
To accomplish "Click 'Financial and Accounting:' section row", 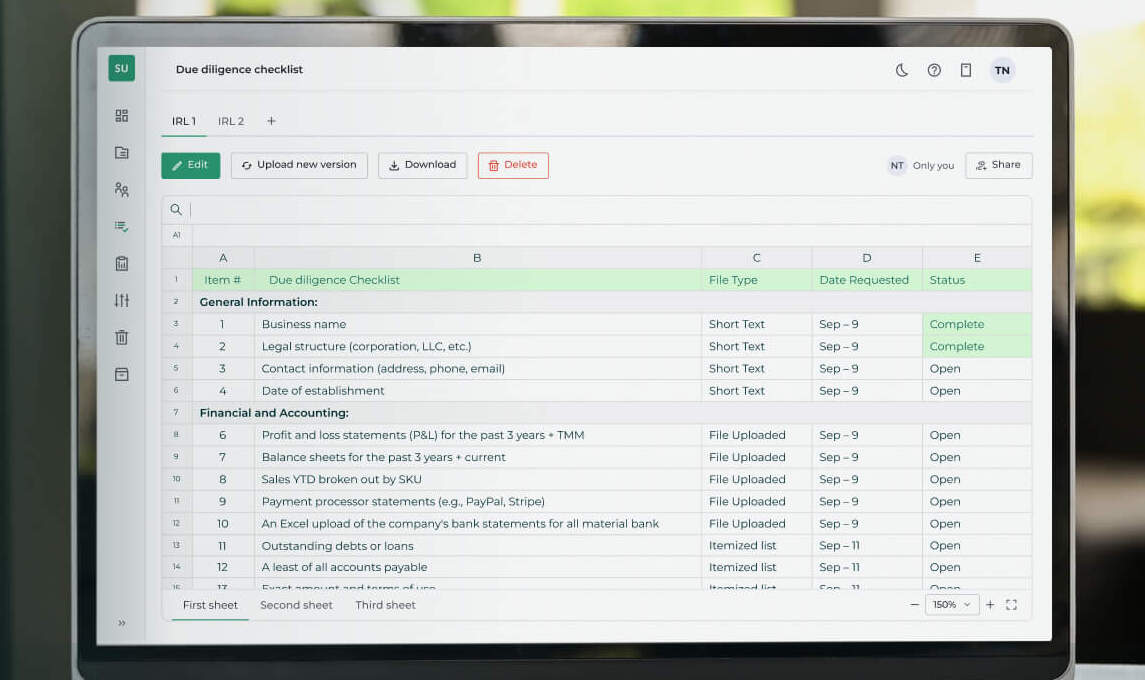I will pos(612,413).
